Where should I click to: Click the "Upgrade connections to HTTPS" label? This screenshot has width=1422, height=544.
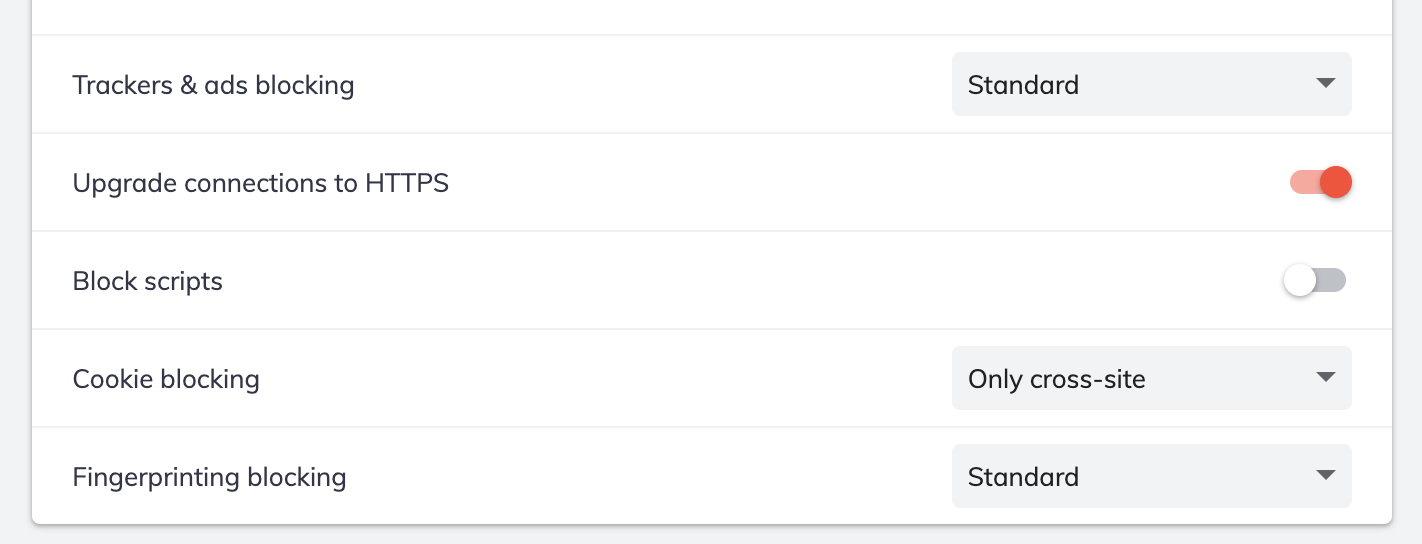260,183
